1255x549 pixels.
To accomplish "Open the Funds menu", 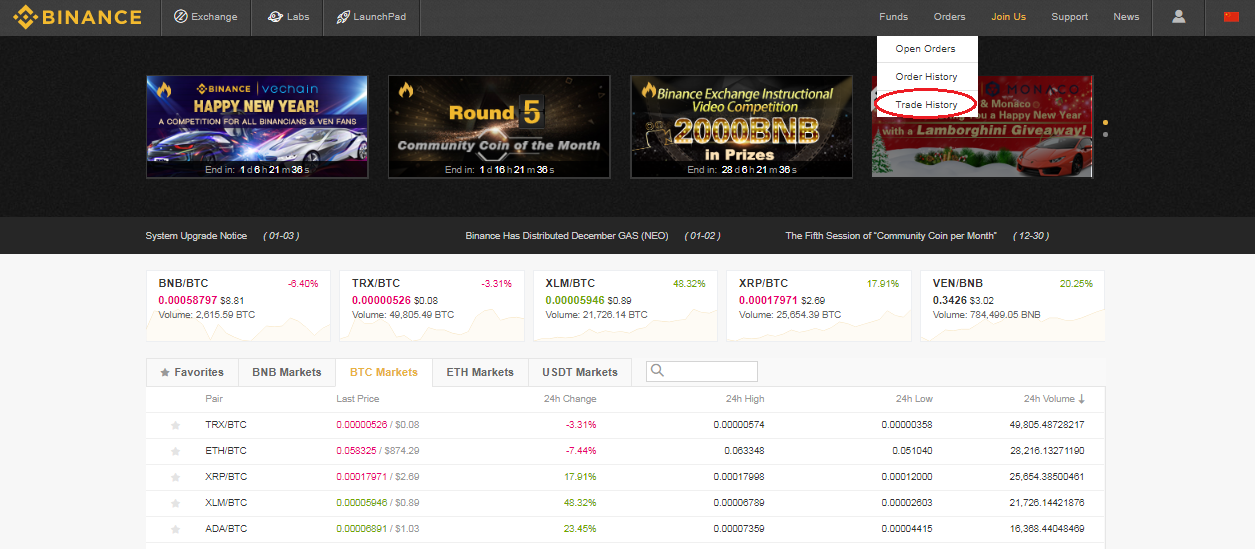I will tap(893, 17).
